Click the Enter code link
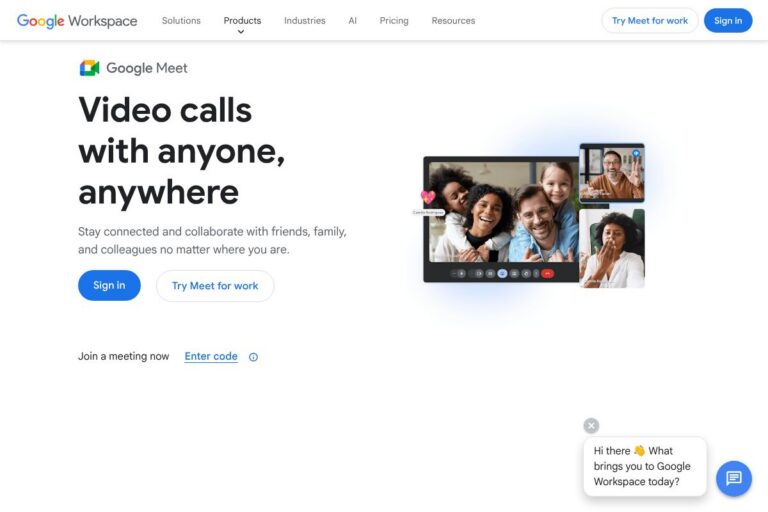 (x=211, y=357)
